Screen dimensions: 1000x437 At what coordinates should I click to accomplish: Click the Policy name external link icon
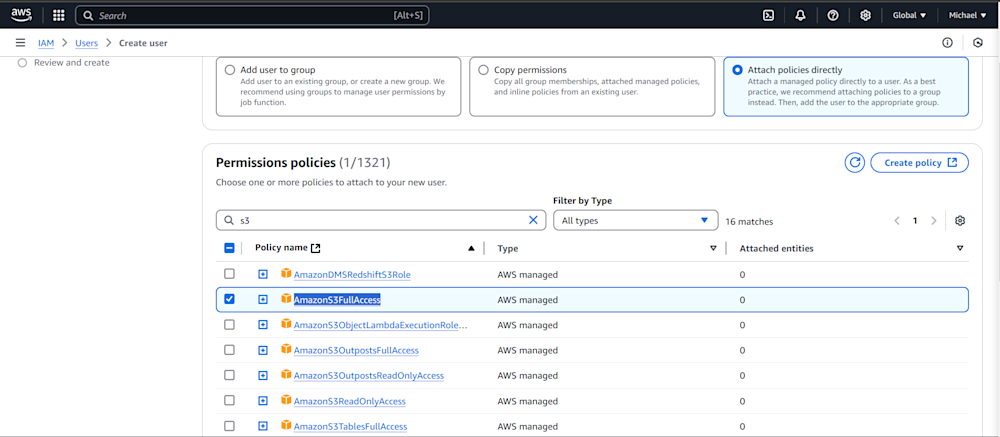click(x=315, y=248)
